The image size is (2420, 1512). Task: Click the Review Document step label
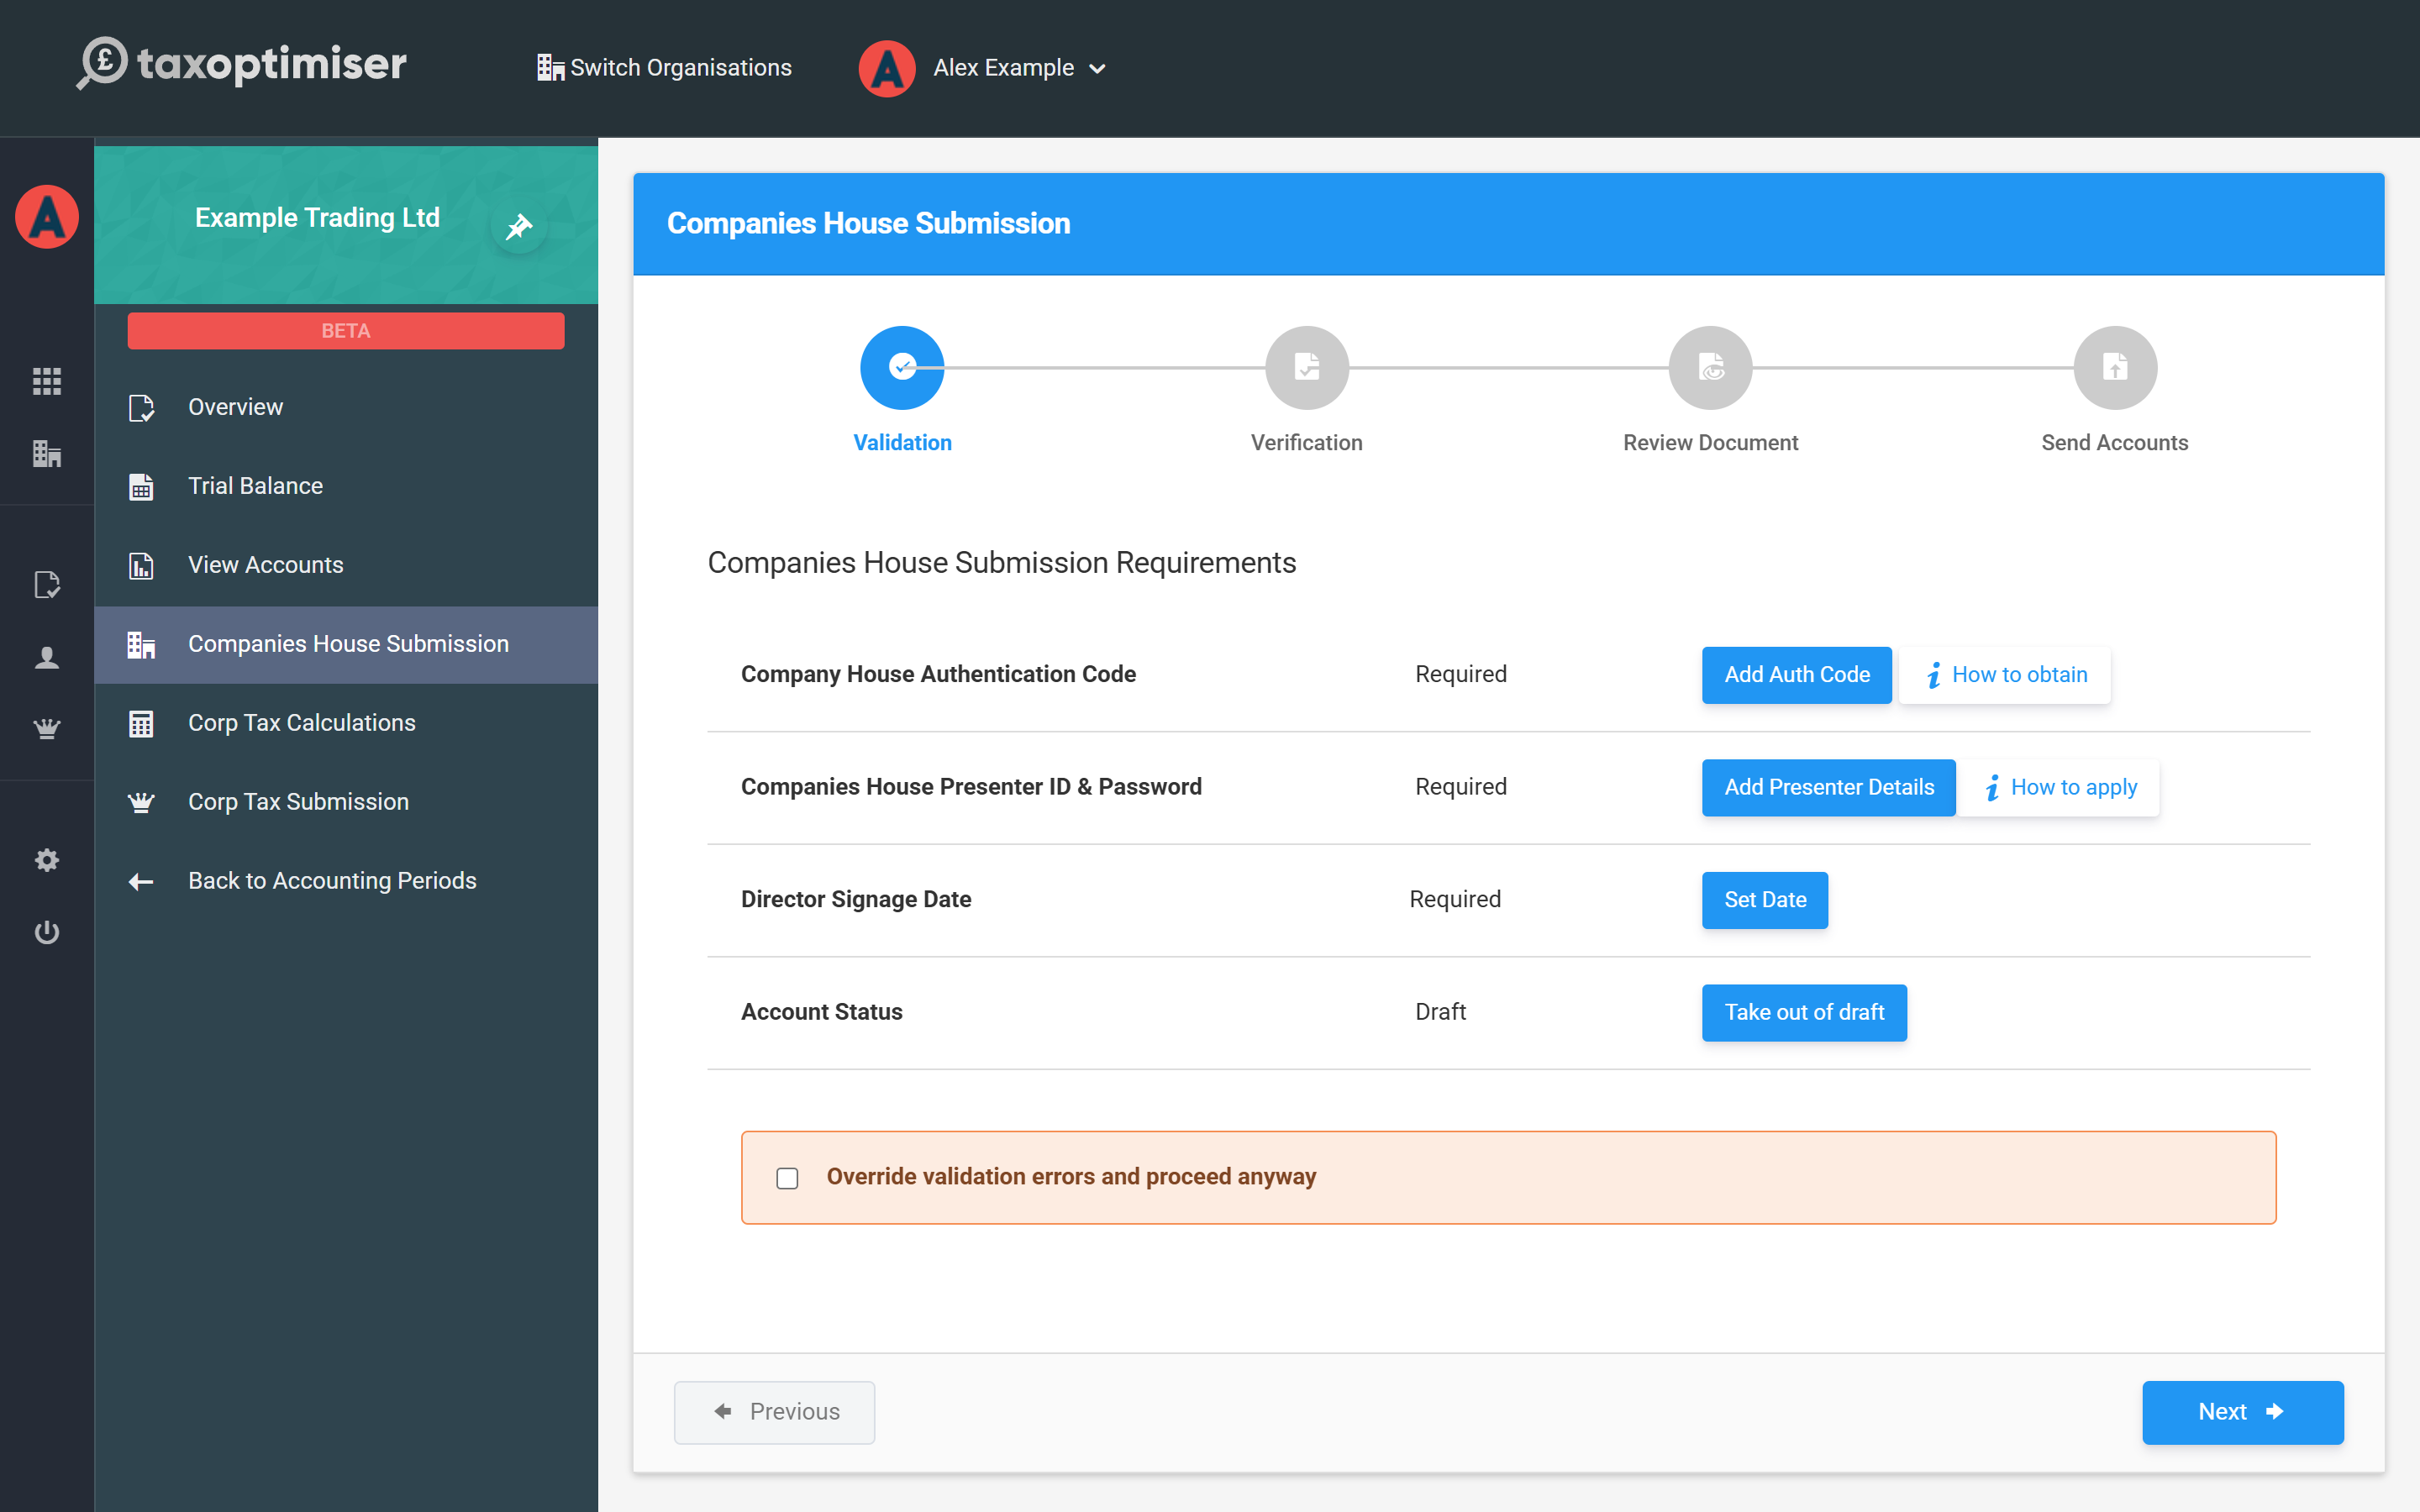pyautogui.click(x=1711, y=443)
